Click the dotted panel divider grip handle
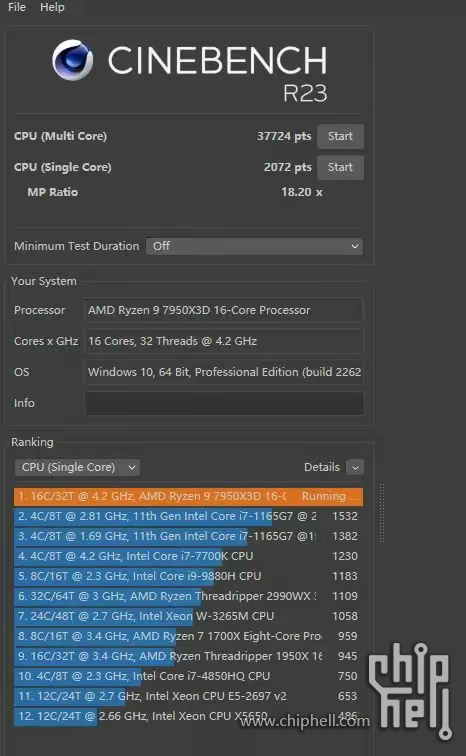The image size is (466, 756). tap(382, 513)
